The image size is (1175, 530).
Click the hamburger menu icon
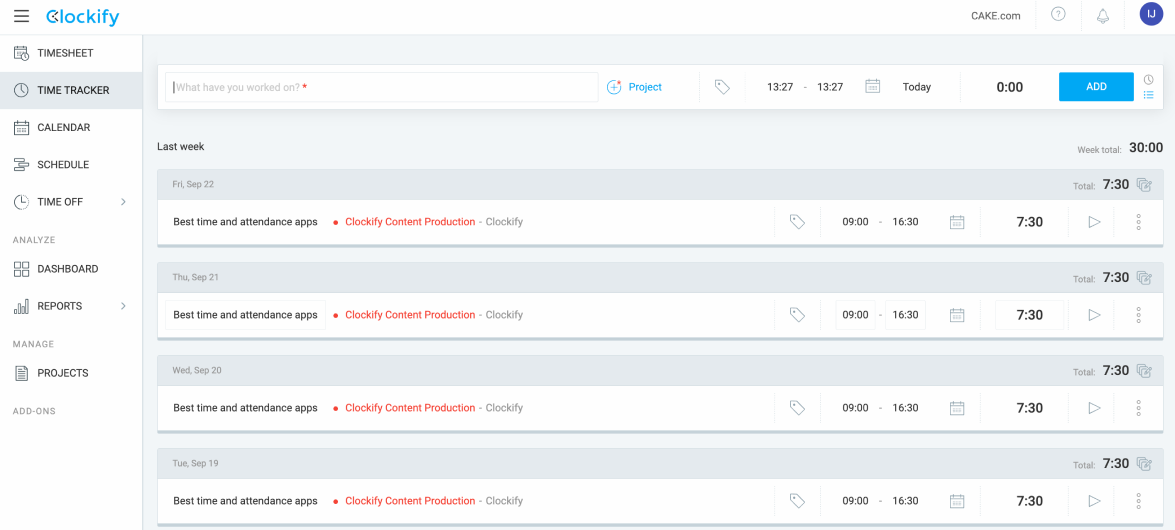click(21, 16)
